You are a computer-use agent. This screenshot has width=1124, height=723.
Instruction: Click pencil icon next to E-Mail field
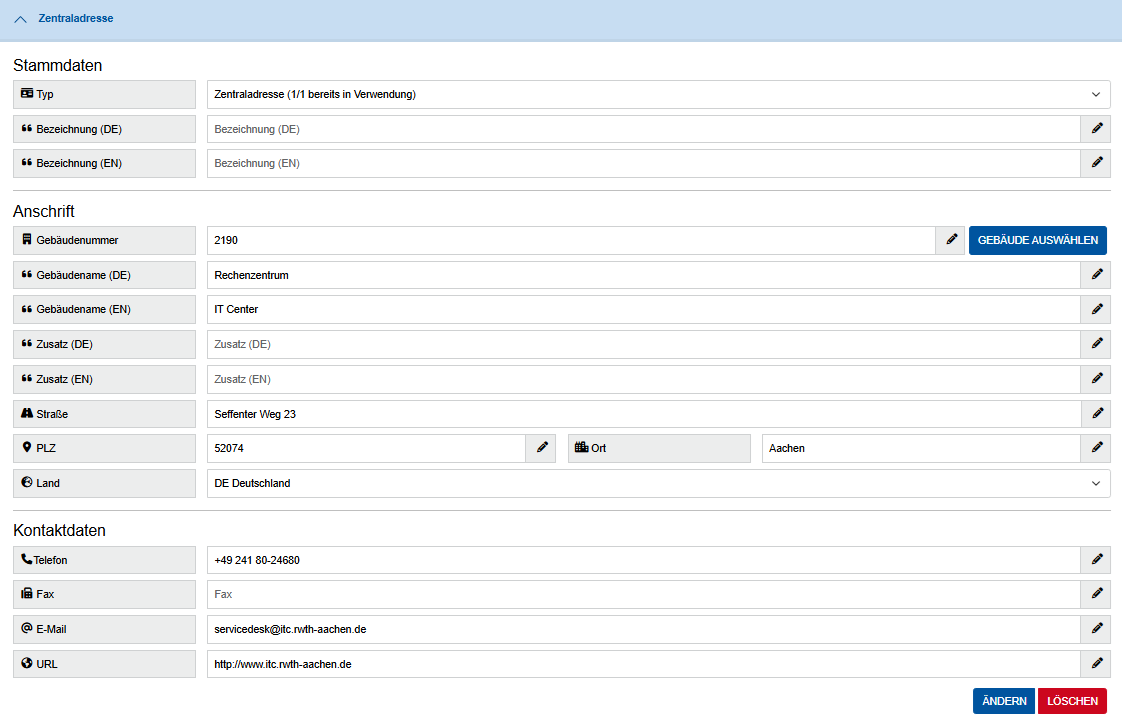pyautogui.click(x=1096, y=629)
